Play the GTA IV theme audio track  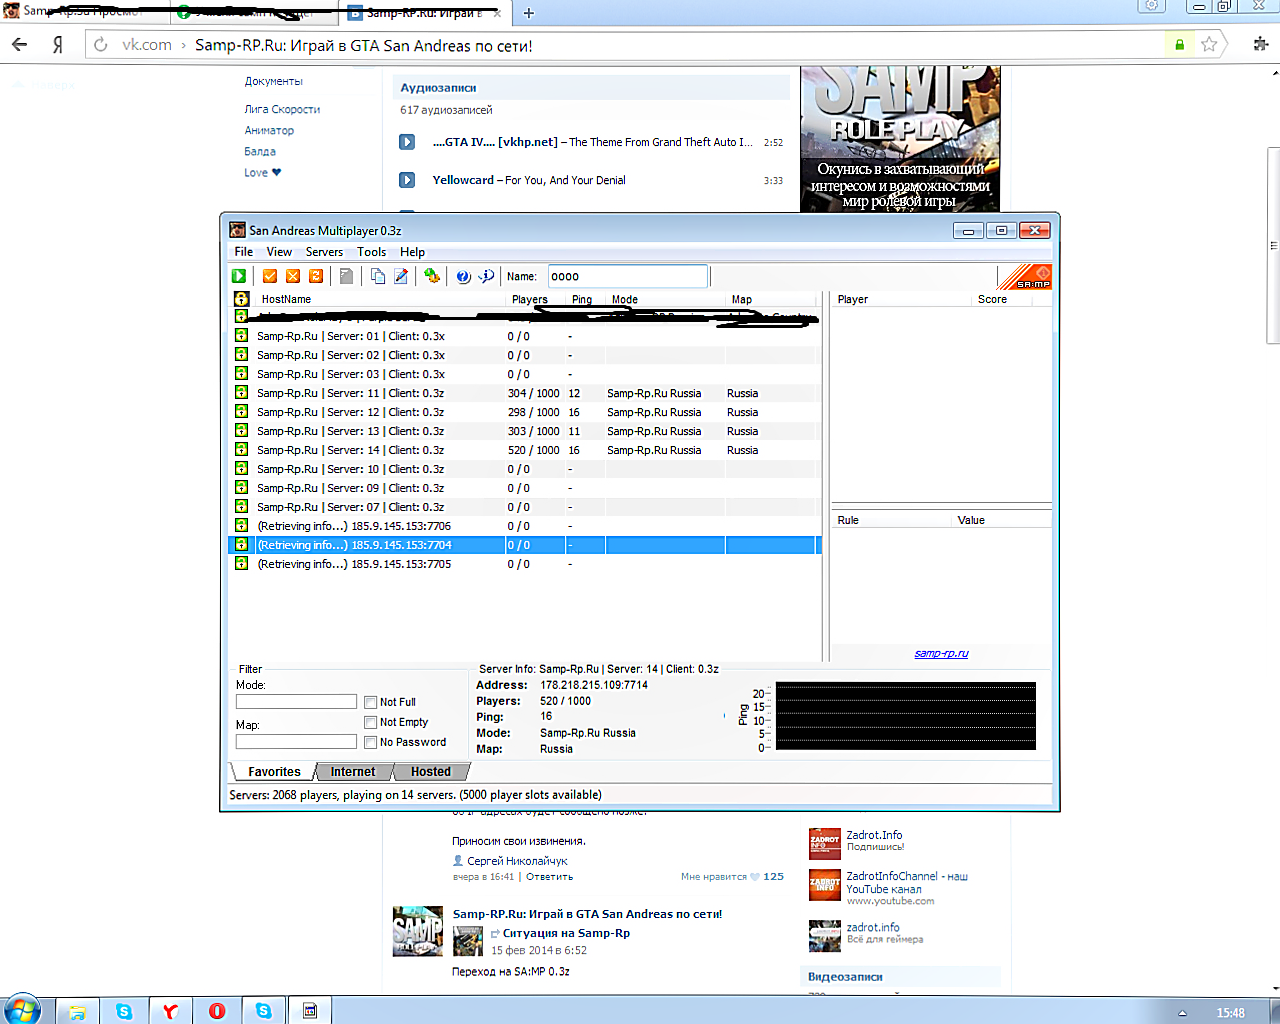pos(407,142)
